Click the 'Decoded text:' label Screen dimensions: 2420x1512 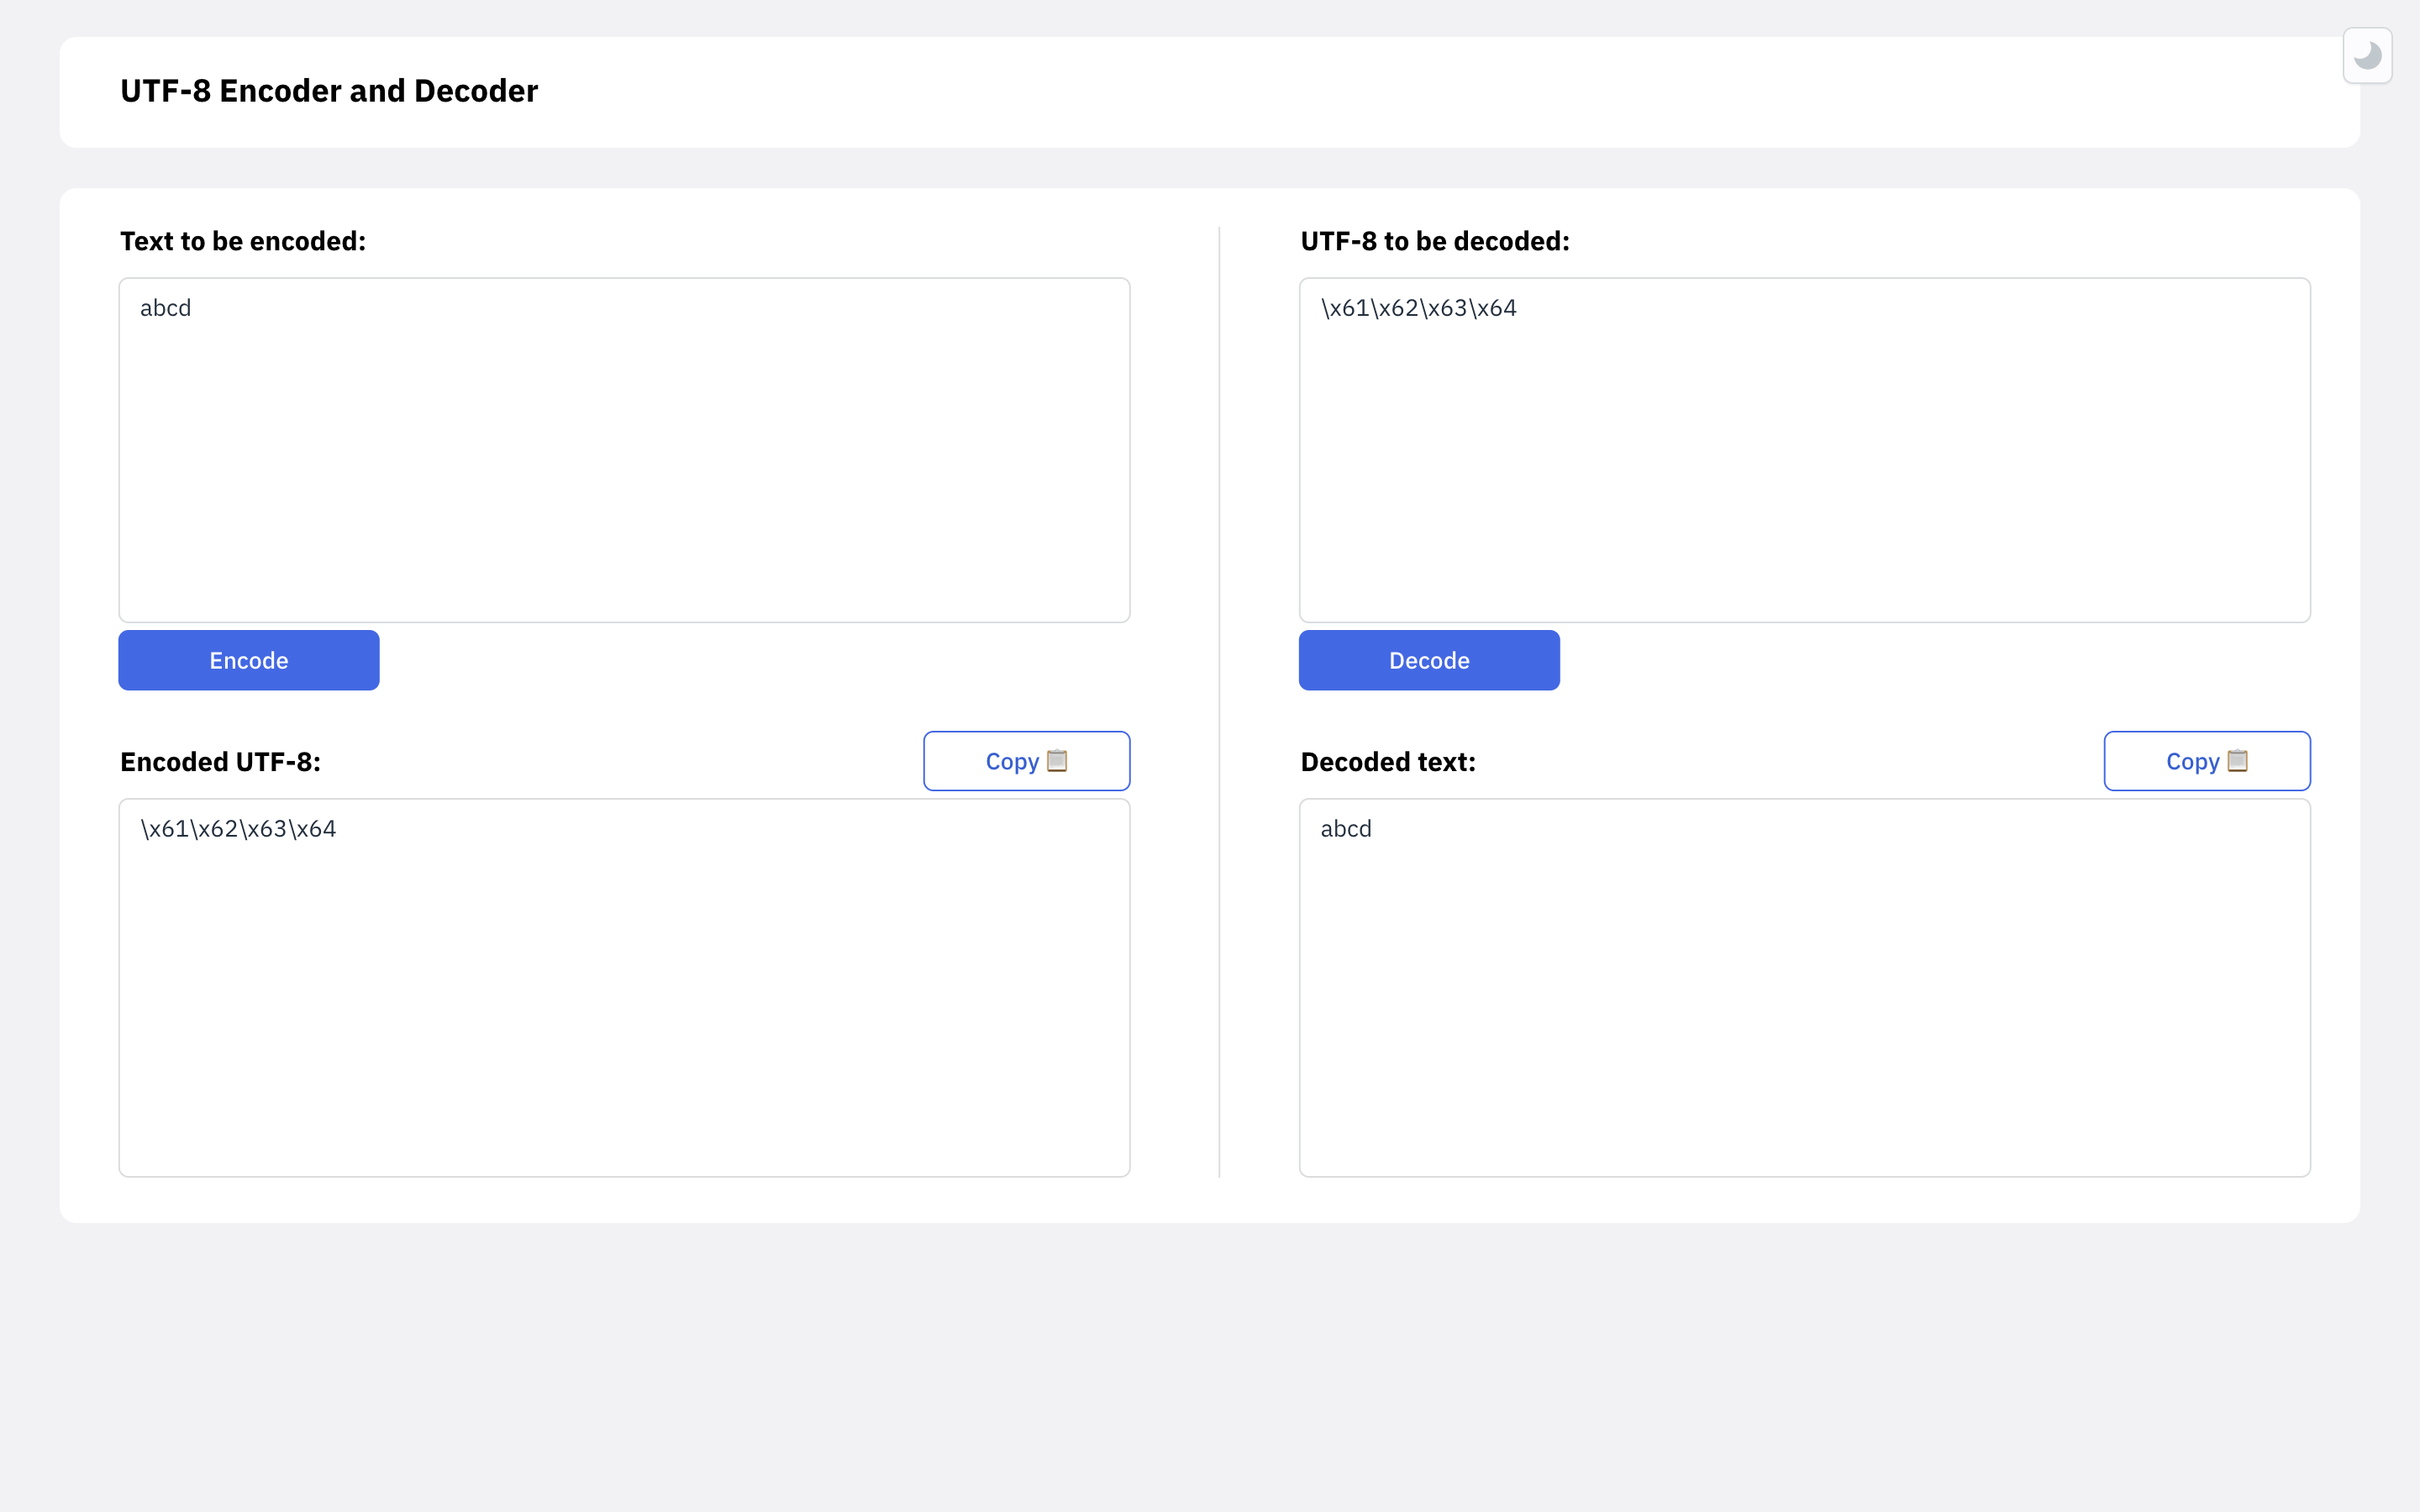click(1387, 762)
